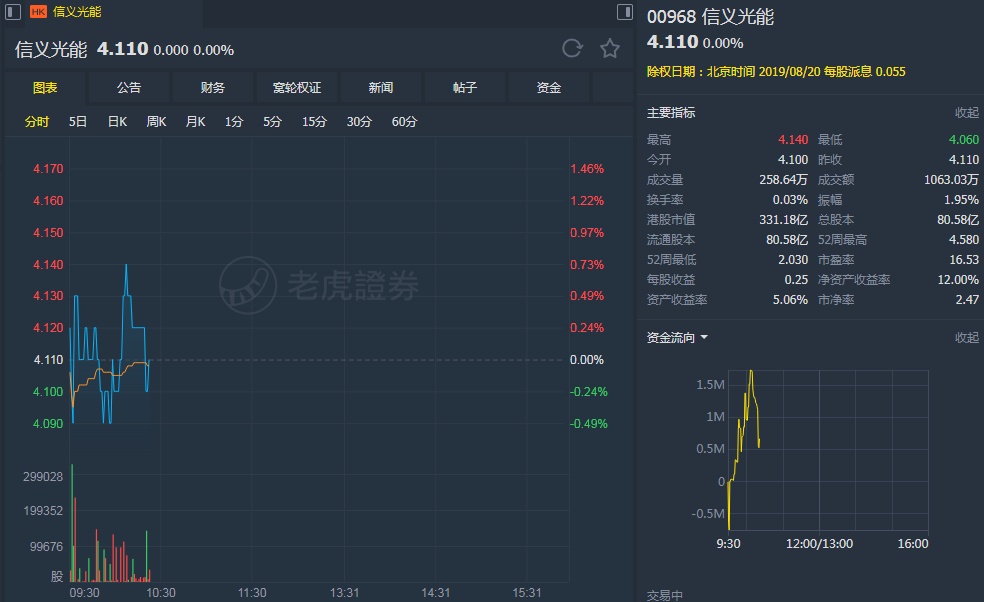Click the 信义光能 tab title at top
The height and width of the screenshot is (602, 984).
(x=77, y=12)
